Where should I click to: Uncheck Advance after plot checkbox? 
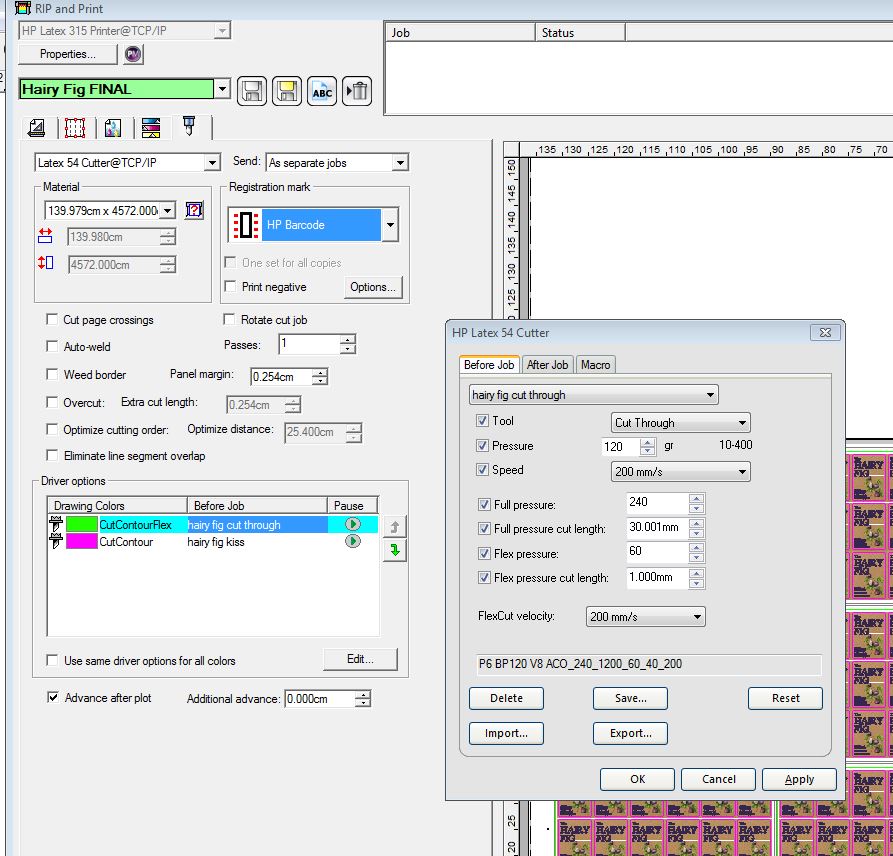pos(53,697)
